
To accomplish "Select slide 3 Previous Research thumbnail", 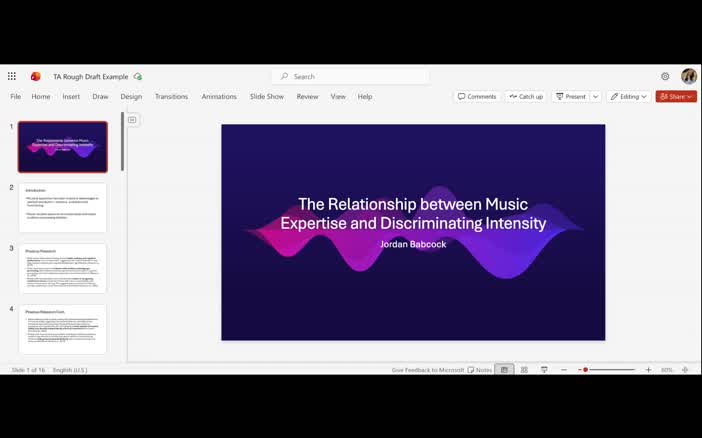I will 63,268.
